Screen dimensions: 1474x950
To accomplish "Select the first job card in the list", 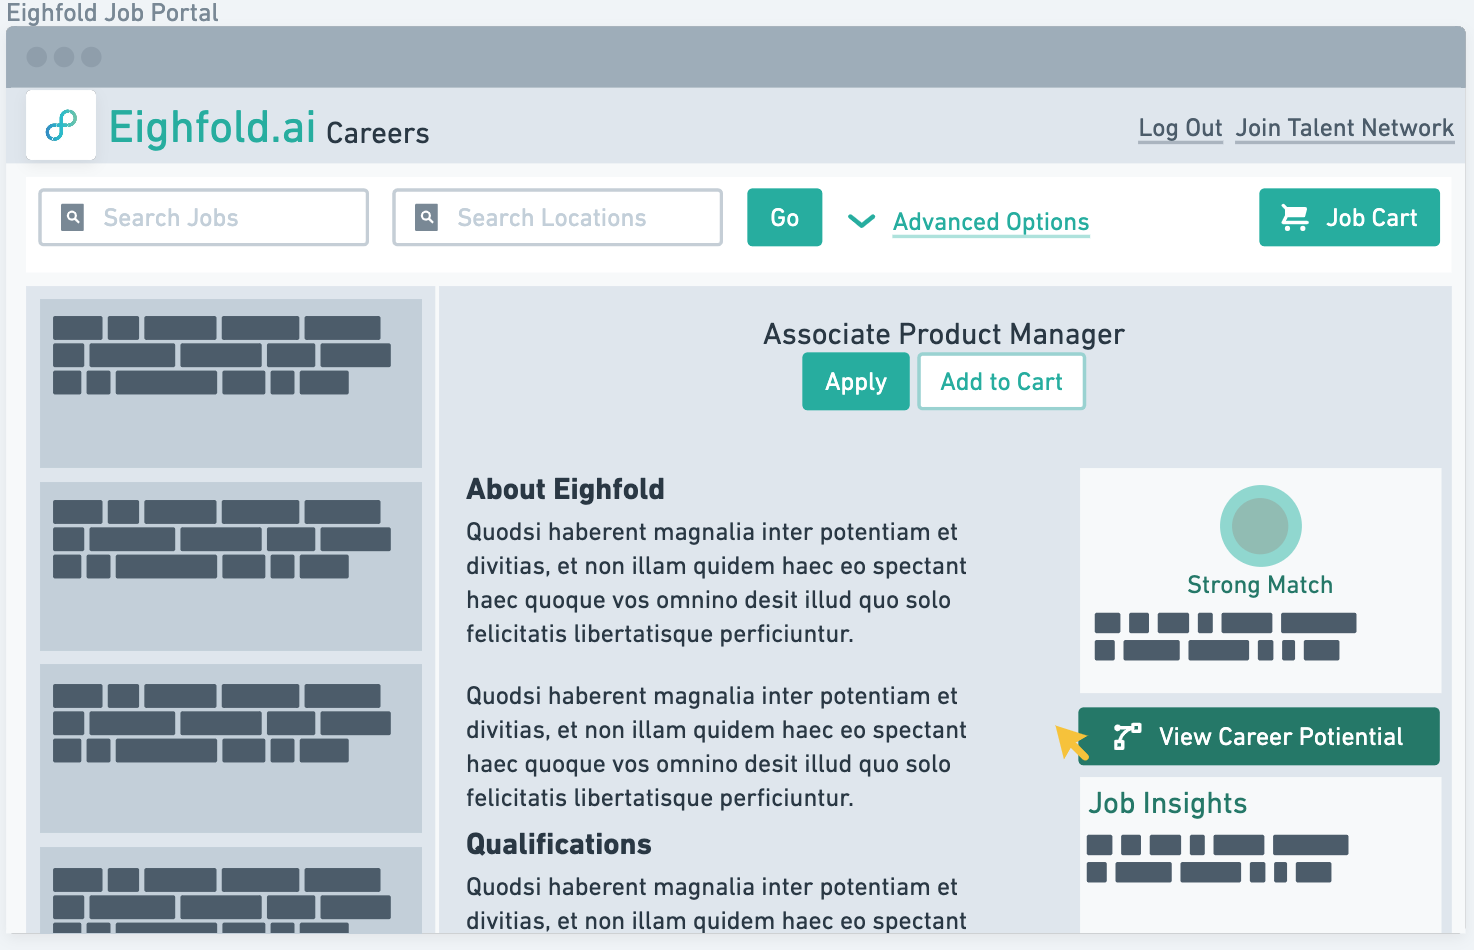I will pos(231,383).
